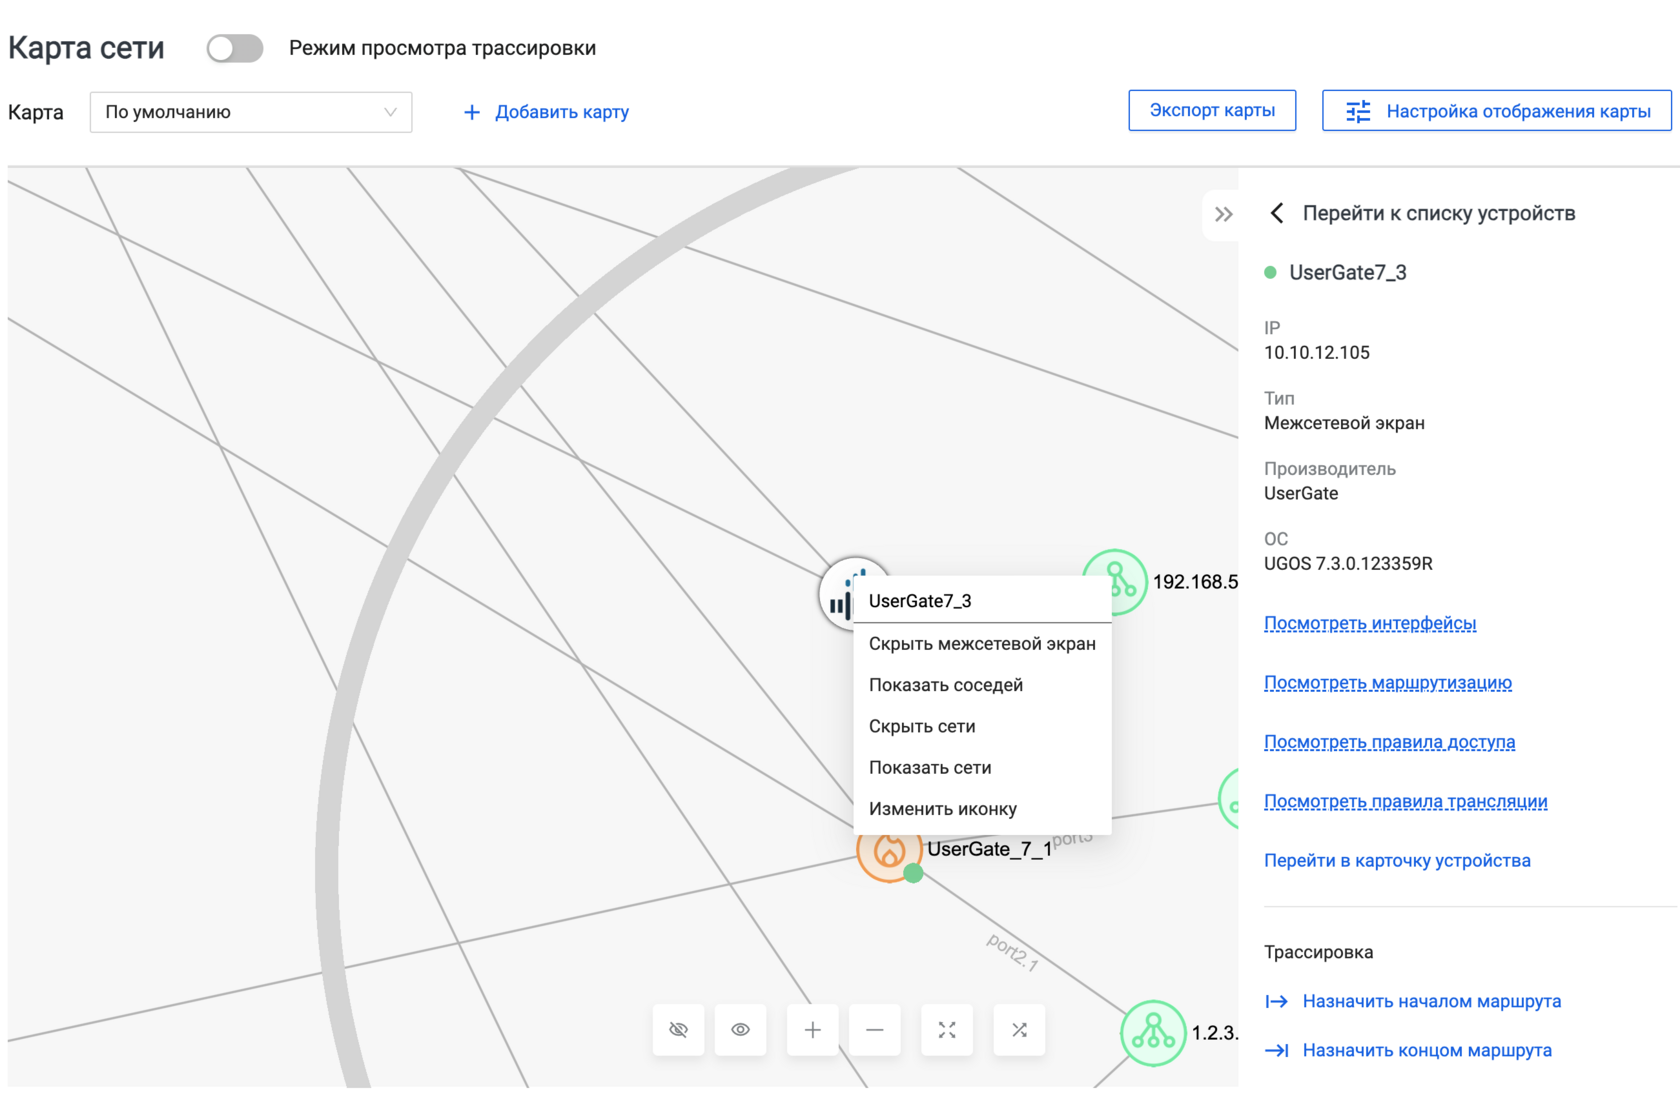
Task: Click the 'Добавить карту' text label
Action: tap(562, 112)
